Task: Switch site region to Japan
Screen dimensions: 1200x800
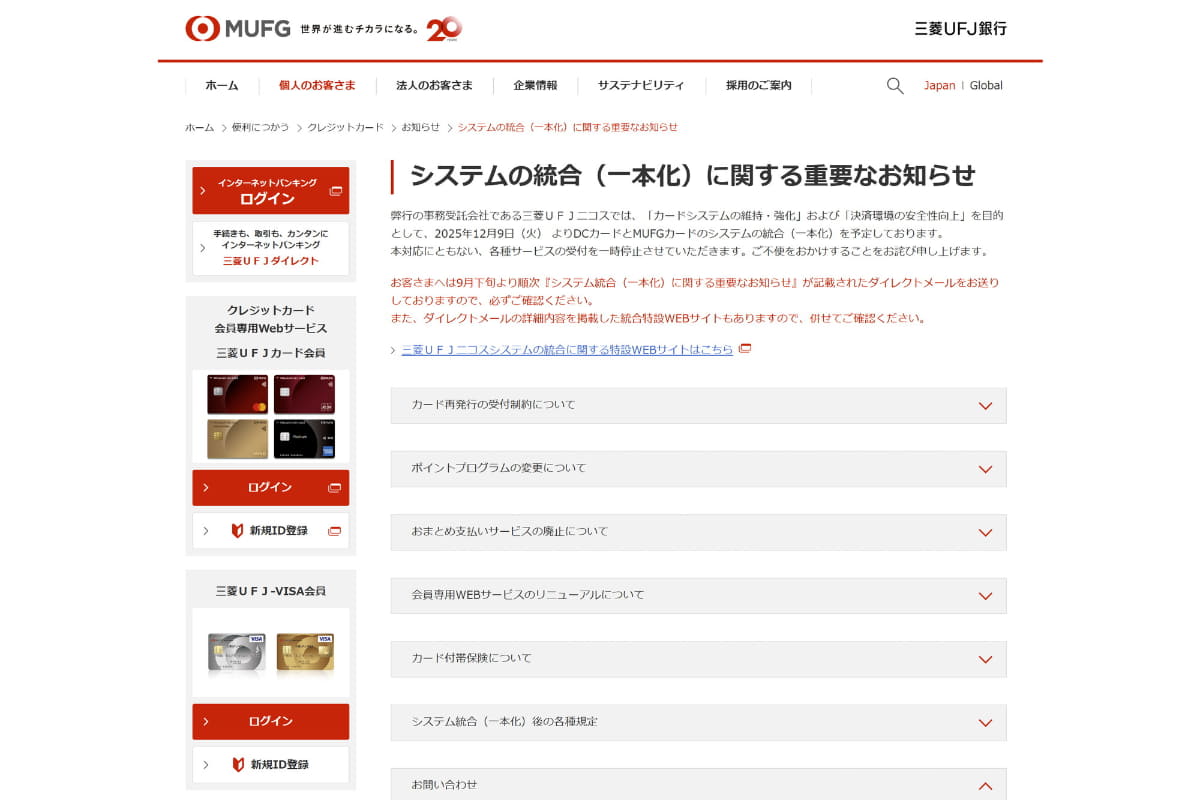Action: [939, 85]
